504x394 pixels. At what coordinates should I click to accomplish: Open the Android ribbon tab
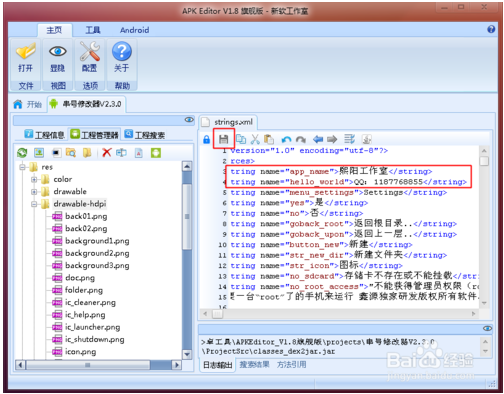click(x=134, y=30)
